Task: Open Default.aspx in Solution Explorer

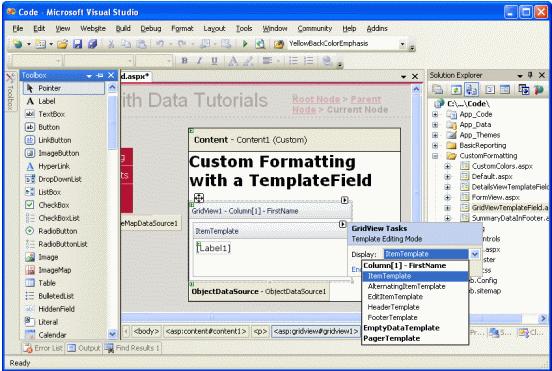Action: pyautogui.click(x=491, y=177)
